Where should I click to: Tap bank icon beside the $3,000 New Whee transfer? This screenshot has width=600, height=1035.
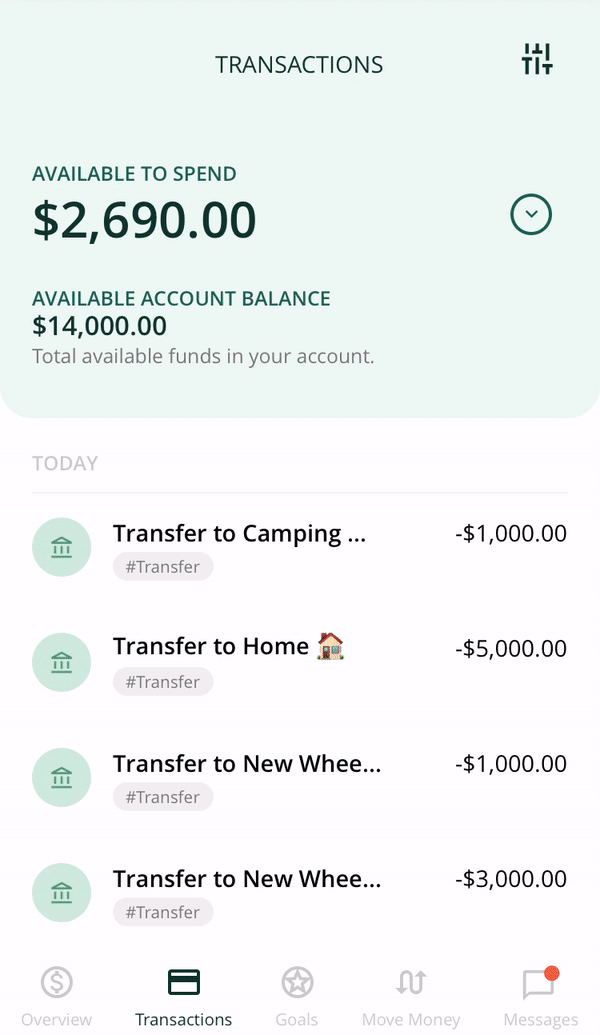[x=61, y=892]
